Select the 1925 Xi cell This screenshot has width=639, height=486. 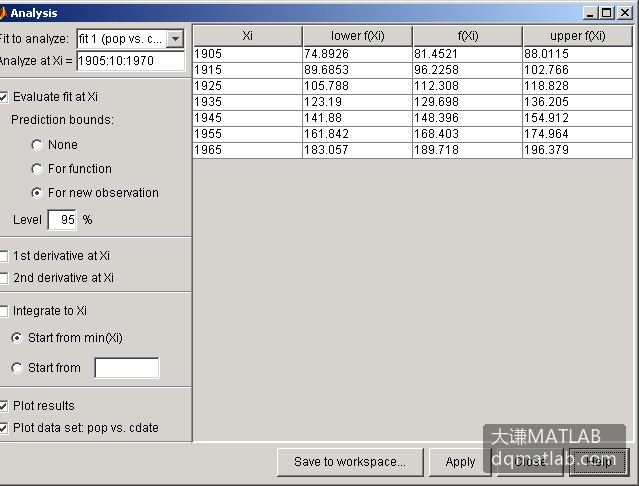(x=247, y=86)
